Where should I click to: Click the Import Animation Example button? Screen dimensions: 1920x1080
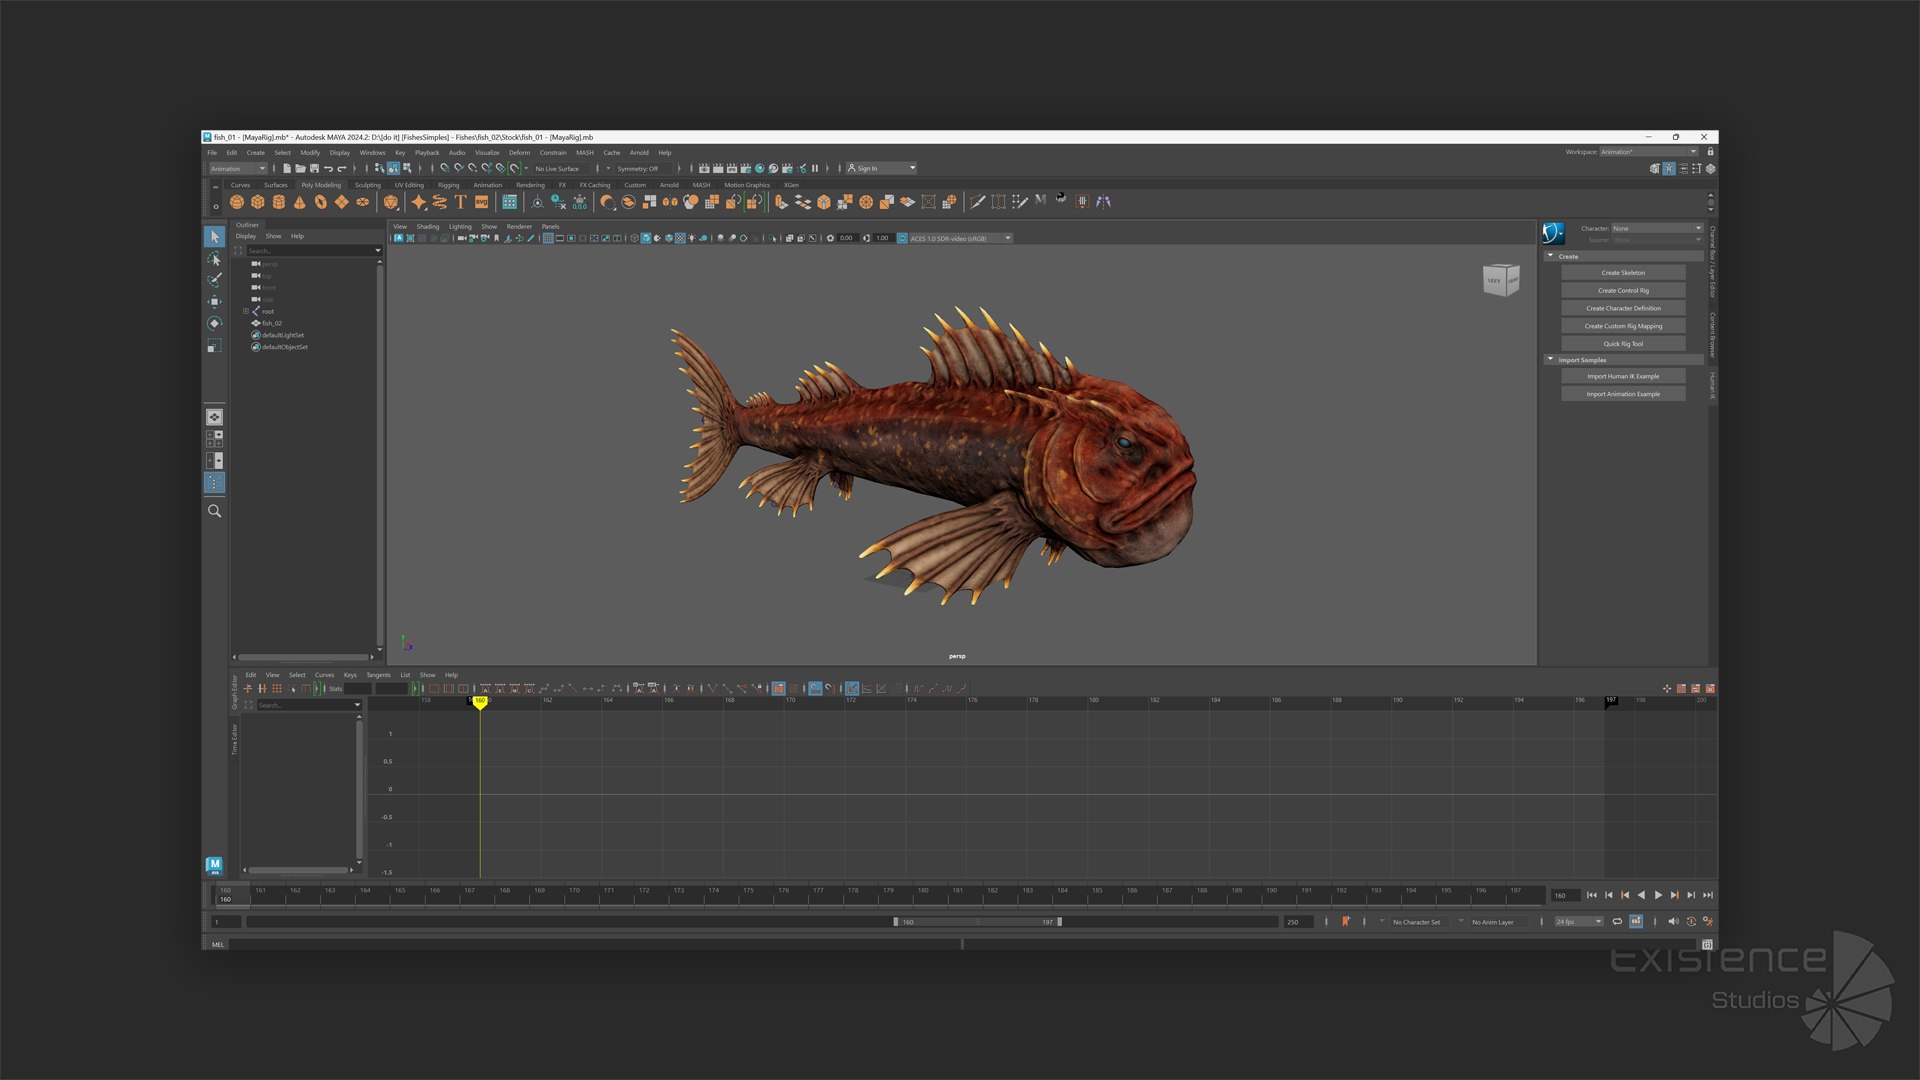(x=1623, y=394)
